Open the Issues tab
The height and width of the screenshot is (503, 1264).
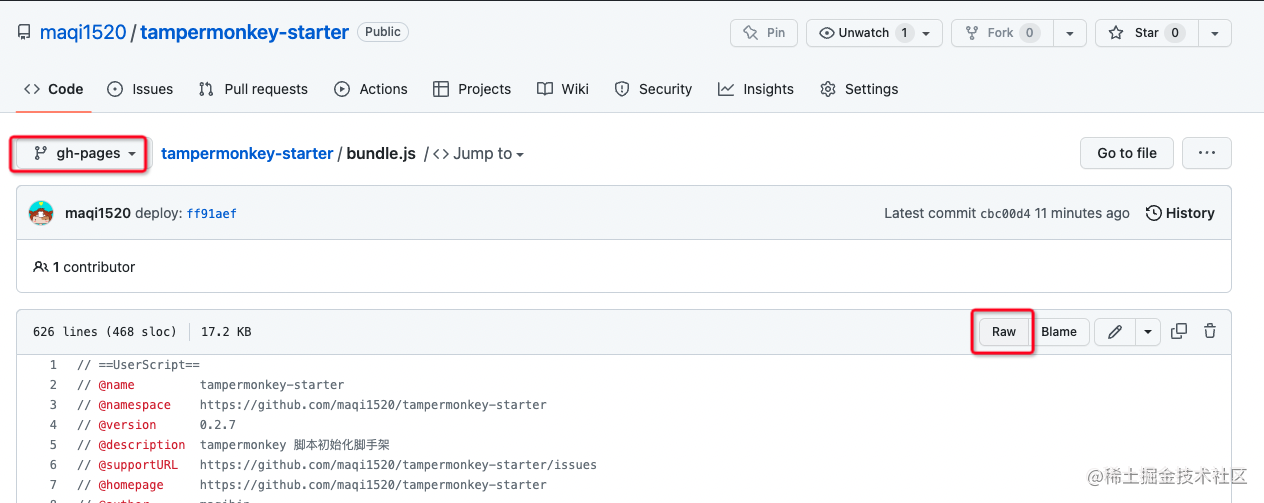click(140, 89)
